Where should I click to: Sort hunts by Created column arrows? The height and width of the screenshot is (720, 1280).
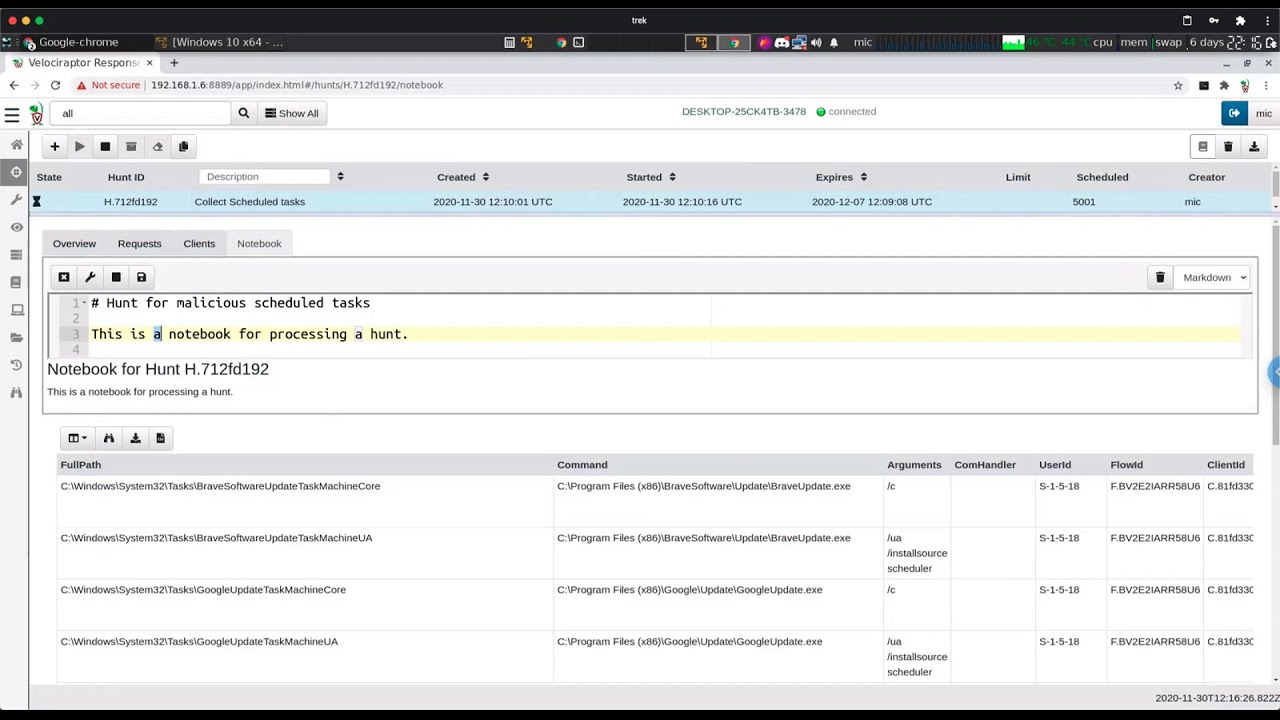(485, 177)
